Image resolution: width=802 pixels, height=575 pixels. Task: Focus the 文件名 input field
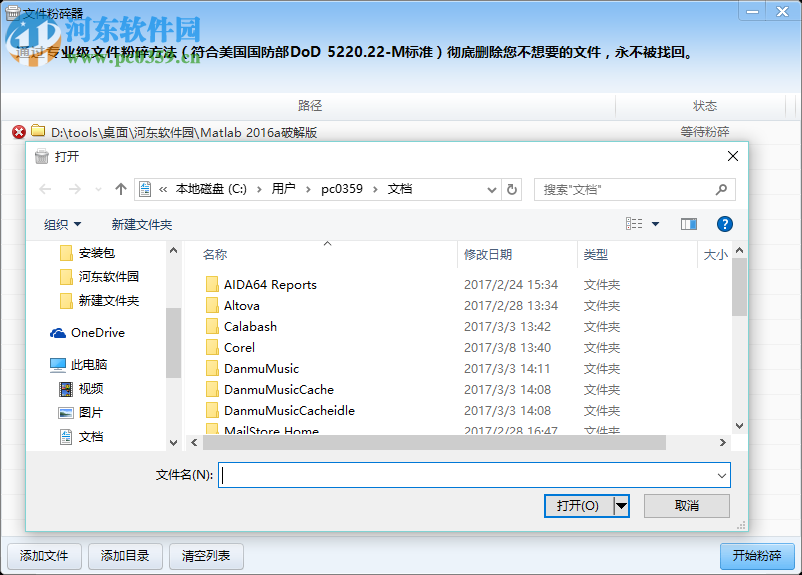coord(474,475)
